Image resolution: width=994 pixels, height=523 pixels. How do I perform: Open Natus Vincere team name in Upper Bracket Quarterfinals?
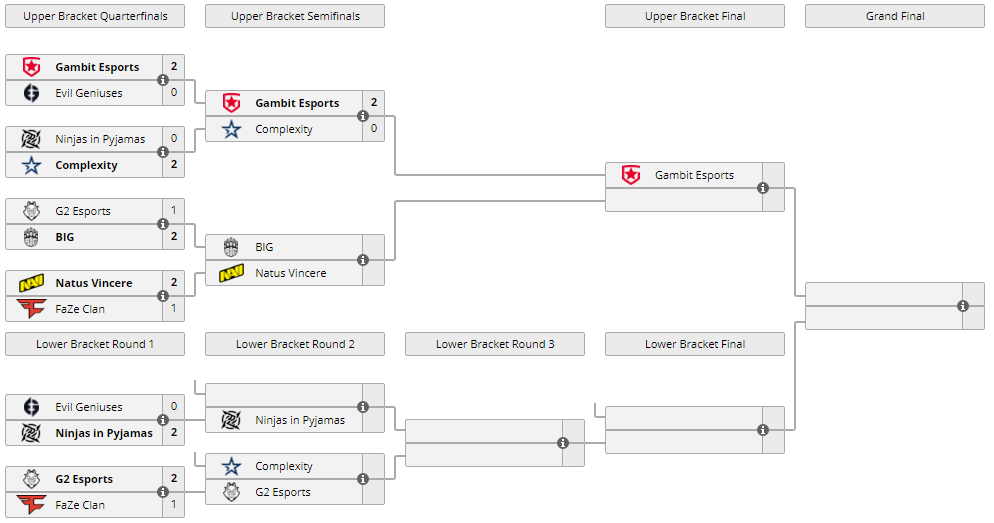(94, 283)
